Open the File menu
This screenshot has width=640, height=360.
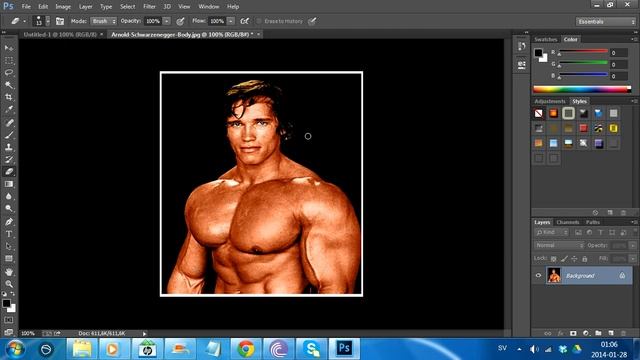(x=26, y=7)
